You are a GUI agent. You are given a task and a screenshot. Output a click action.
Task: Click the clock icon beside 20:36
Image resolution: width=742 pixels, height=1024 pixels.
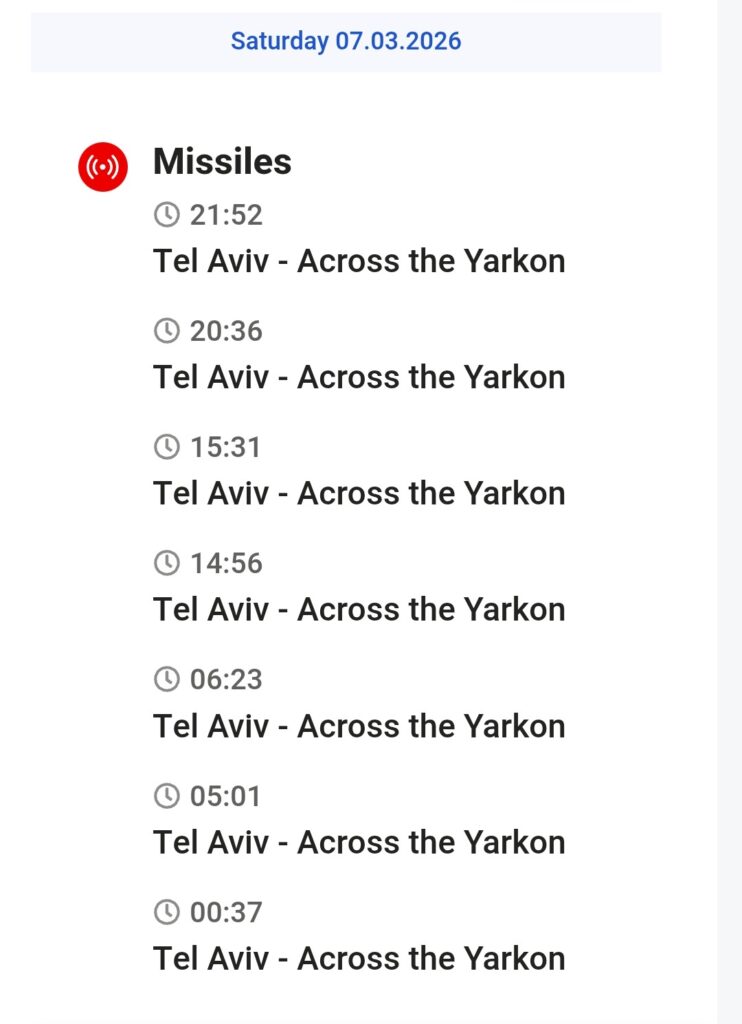click(x=166, y=331)
